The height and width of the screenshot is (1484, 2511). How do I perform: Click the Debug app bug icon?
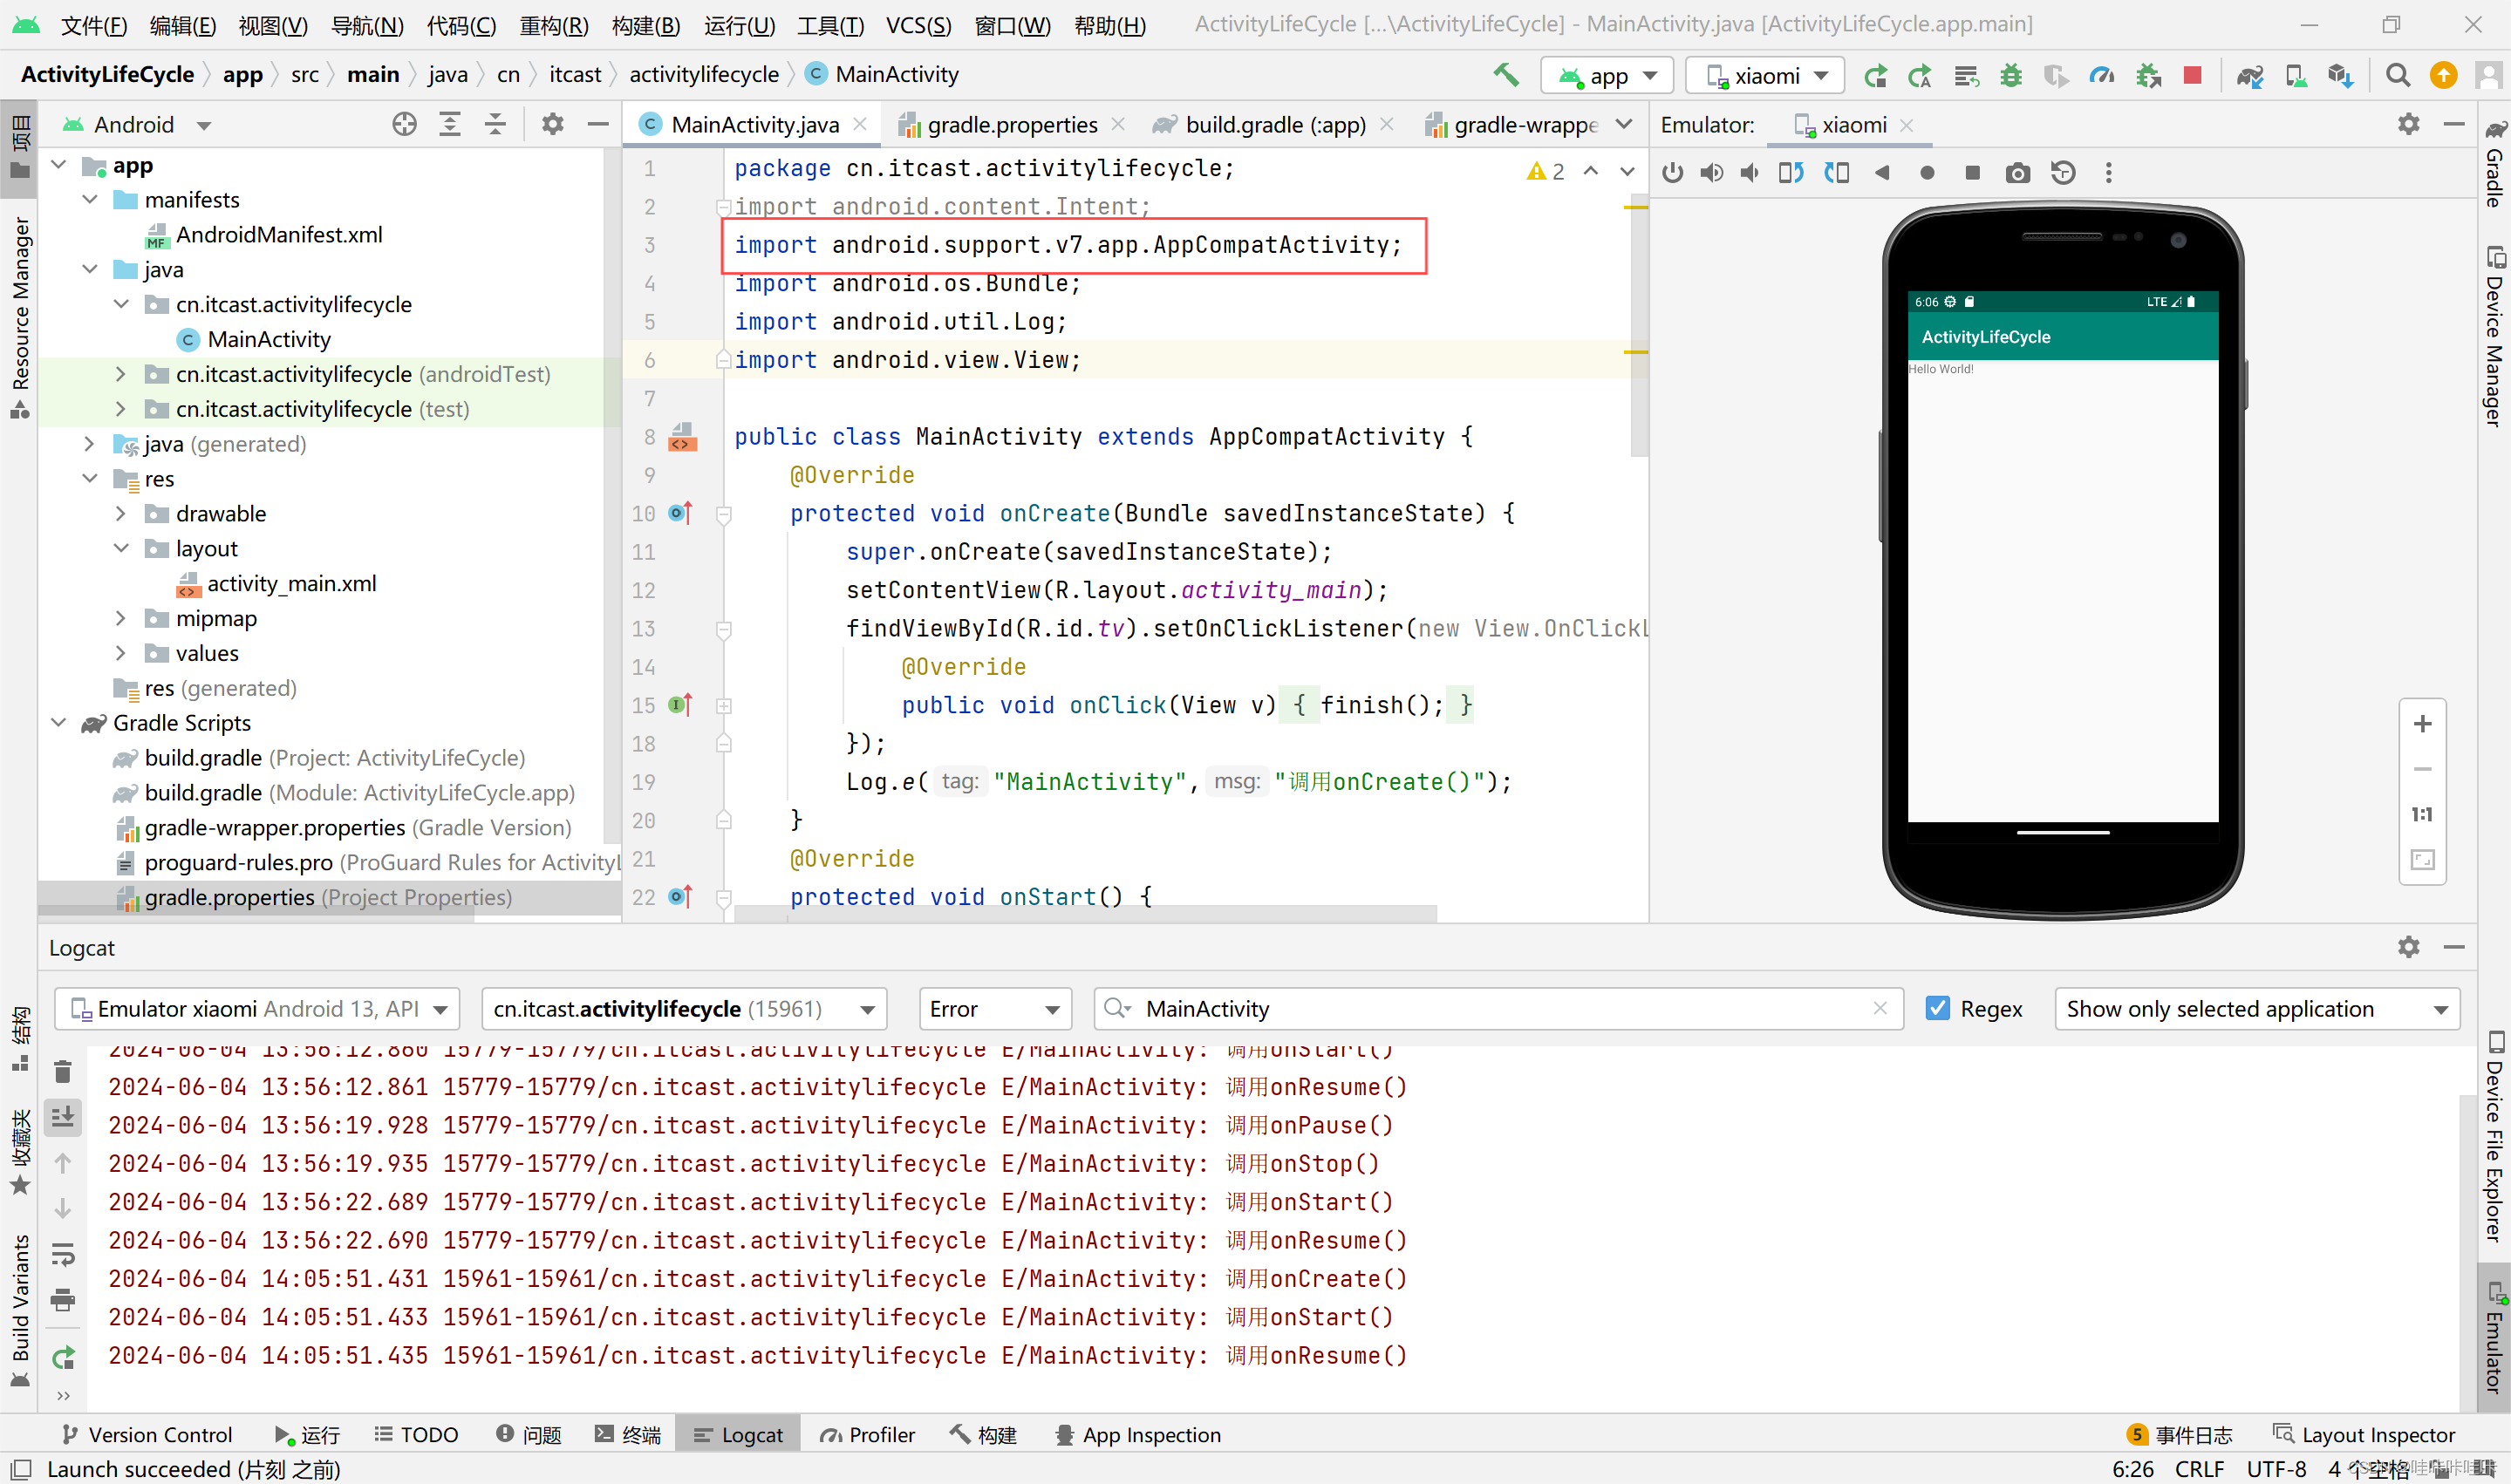point(2011,75)
